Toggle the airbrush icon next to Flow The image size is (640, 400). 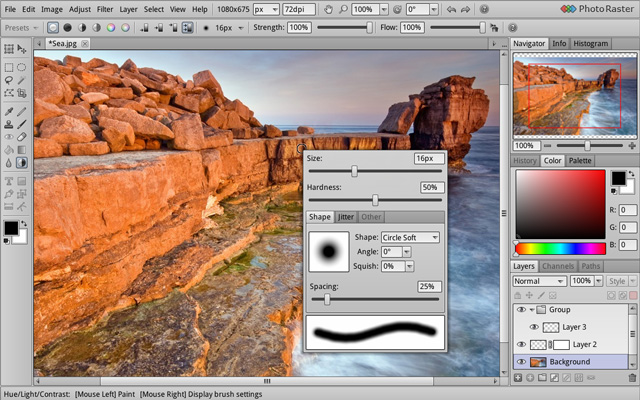pyautogui.click(x=494, y=28)
